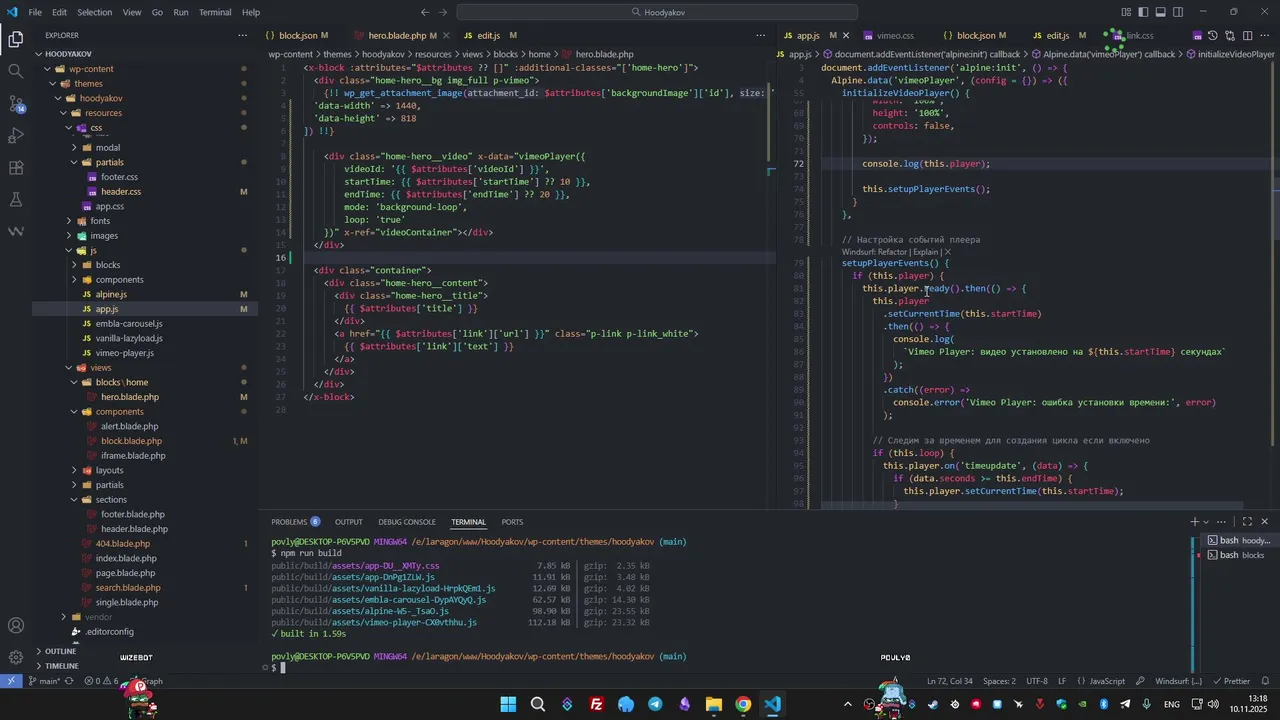
Task: Open the File menu
Action: pyautogui.click(x=35, y=12)
